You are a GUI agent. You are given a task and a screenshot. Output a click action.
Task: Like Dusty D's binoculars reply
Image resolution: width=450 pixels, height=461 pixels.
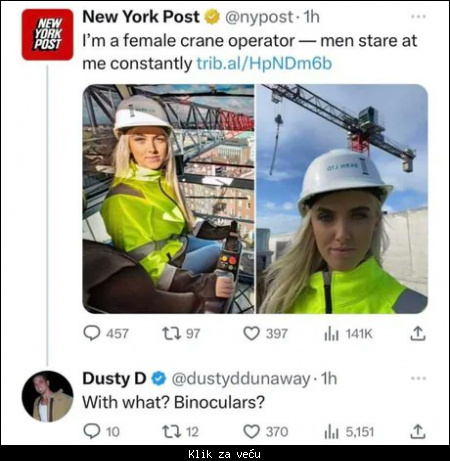[251, 432]
